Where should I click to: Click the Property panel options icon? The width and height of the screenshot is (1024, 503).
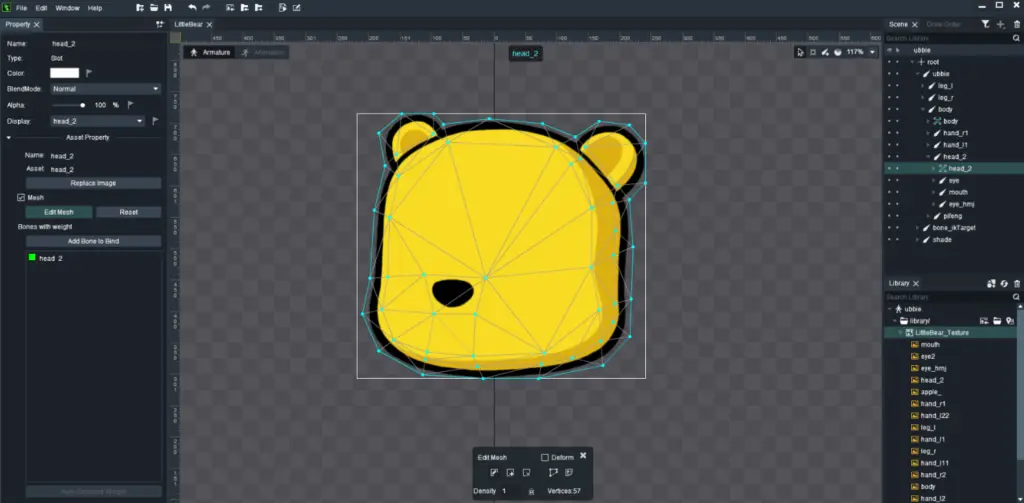point(160,24)
